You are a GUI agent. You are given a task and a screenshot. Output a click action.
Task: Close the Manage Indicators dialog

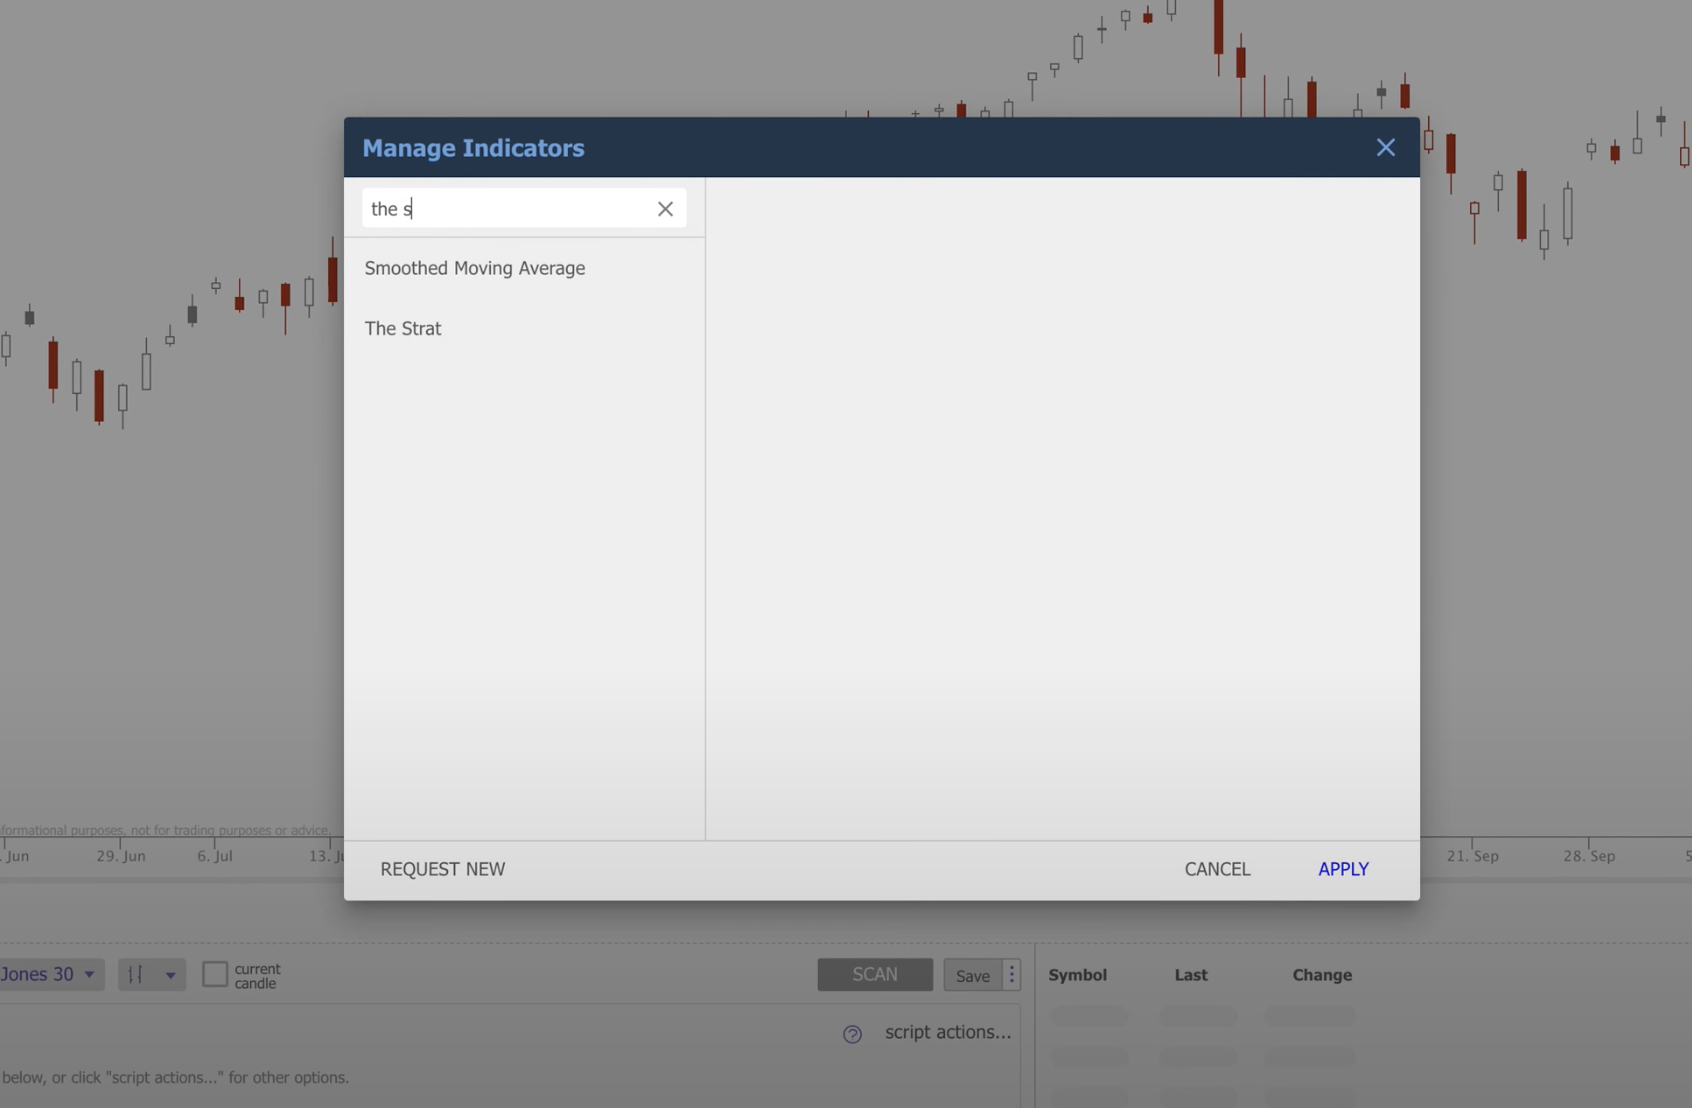coord(1385,147)
